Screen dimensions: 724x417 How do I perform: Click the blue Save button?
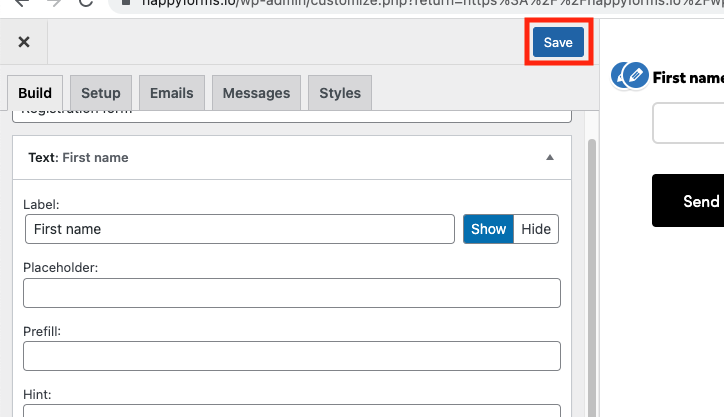[x=558, y=42]
